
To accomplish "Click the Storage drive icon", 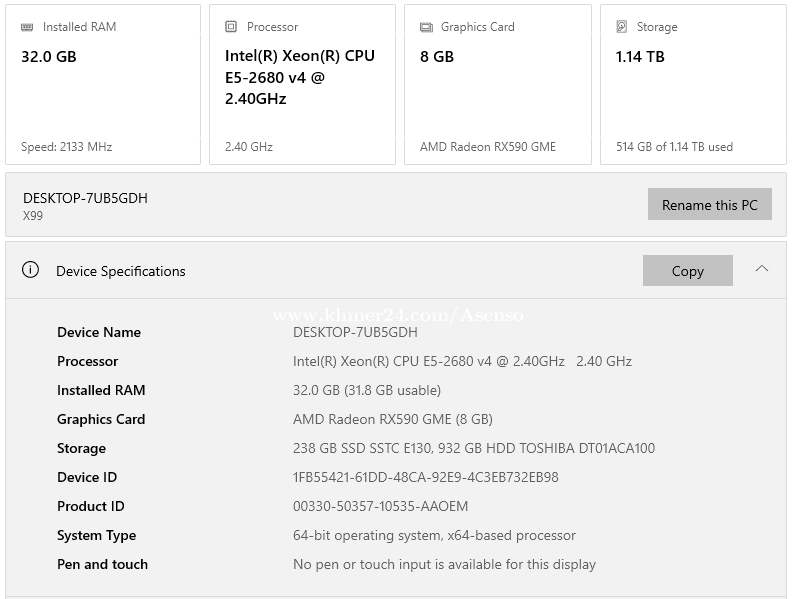I will coord(622,27).
